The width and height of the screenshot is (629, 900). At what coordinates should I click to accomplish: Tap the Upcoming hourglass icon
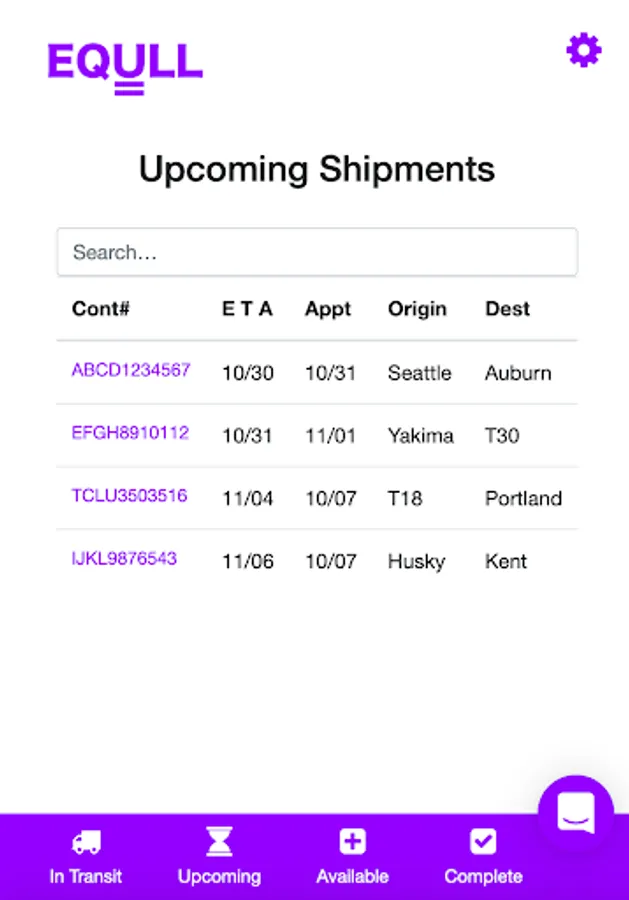click(219, 842)
